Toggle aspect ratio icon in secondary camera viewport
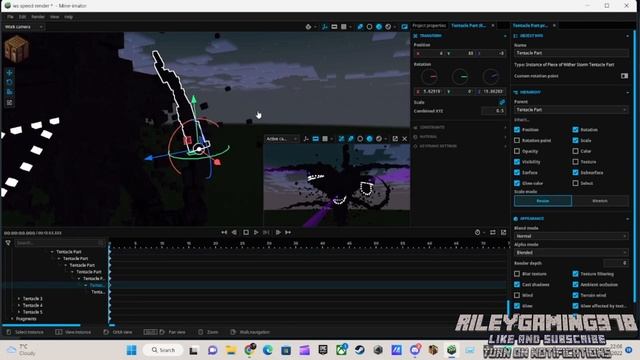Viewport: 640px width, 360px height. pos(316,139)
